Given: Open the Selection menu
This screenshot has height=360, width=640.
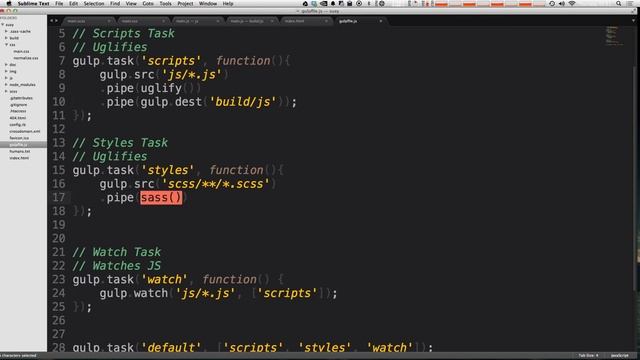Looking at the screenshot, I should [x=94, y=4].
